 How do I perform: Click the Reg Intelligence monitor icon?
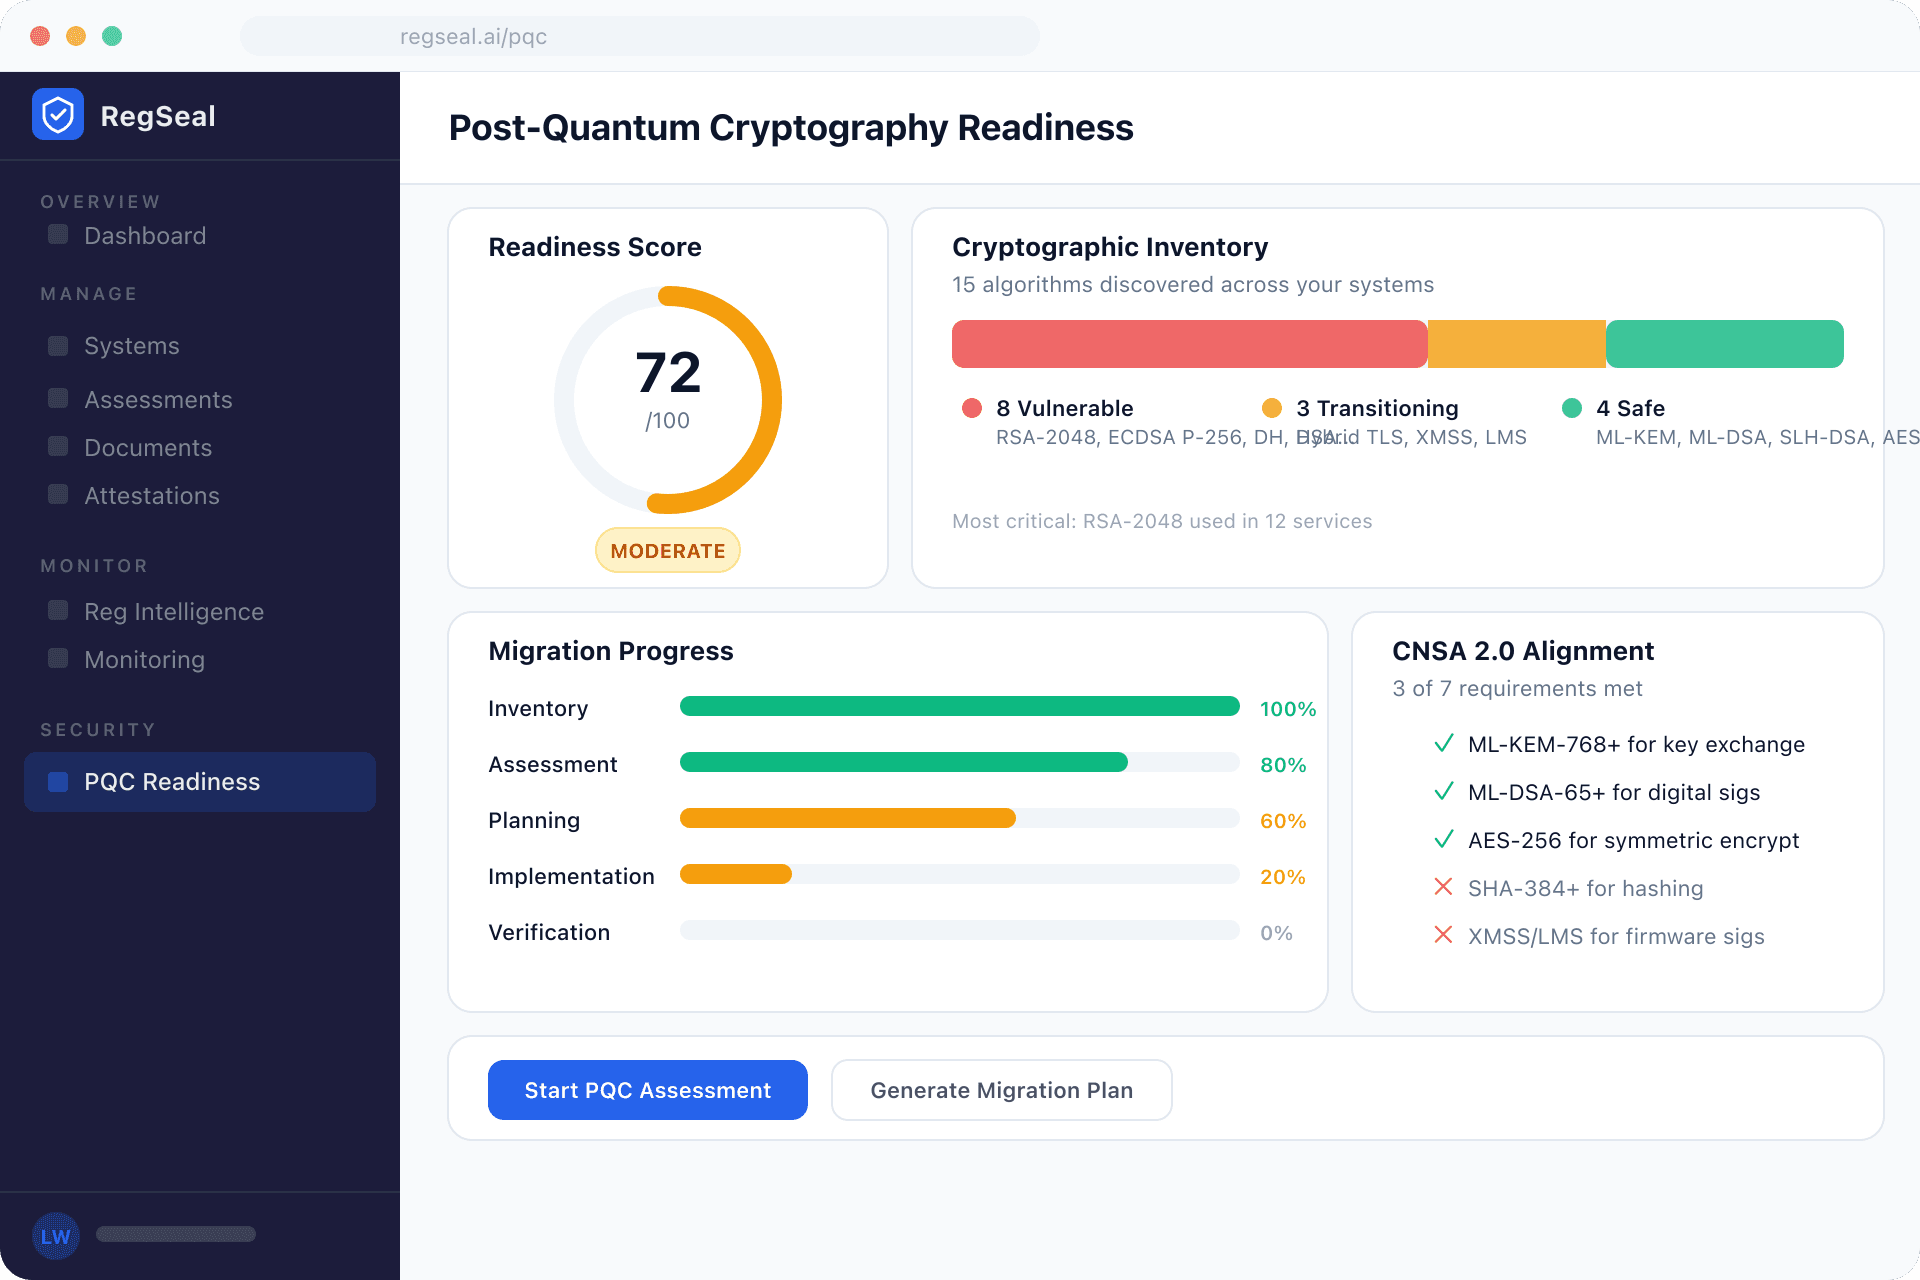[x=57, y=610]
